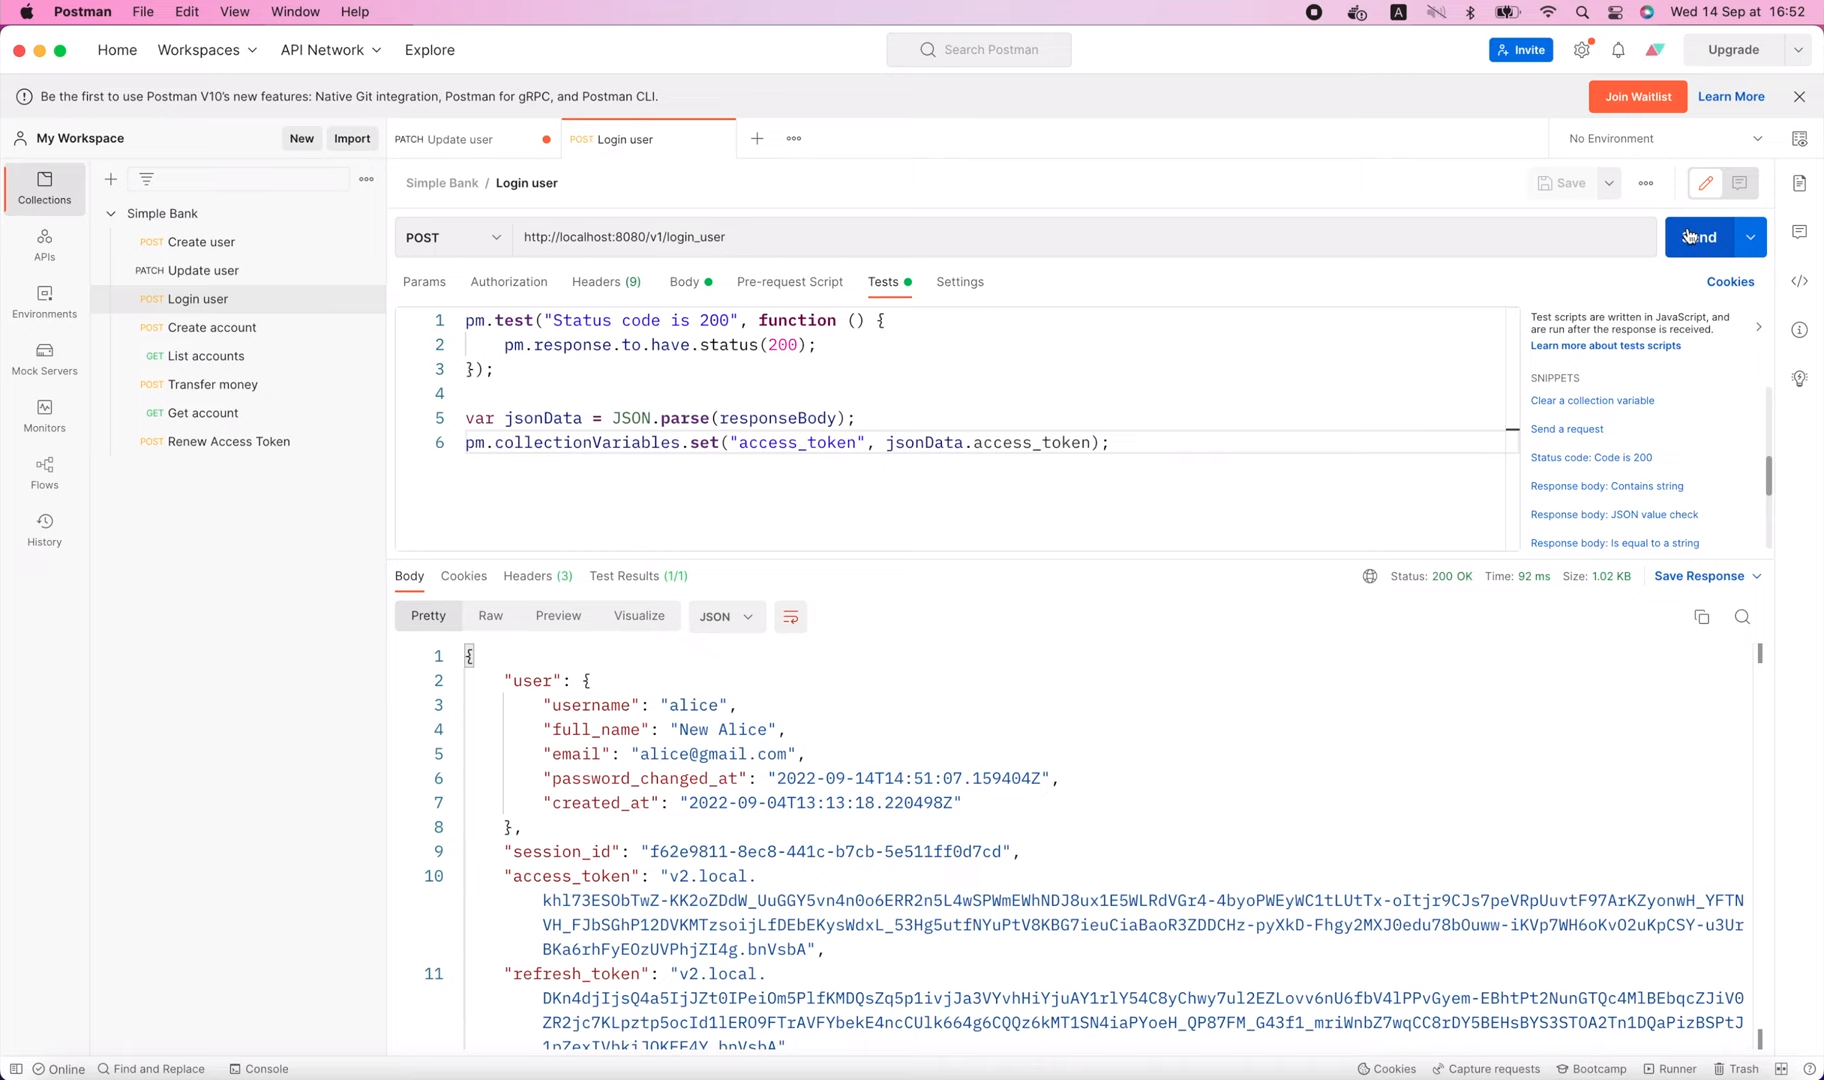The image size is (1824, 1080).
Task: Select the Raw response view
Action: (490, 616)
